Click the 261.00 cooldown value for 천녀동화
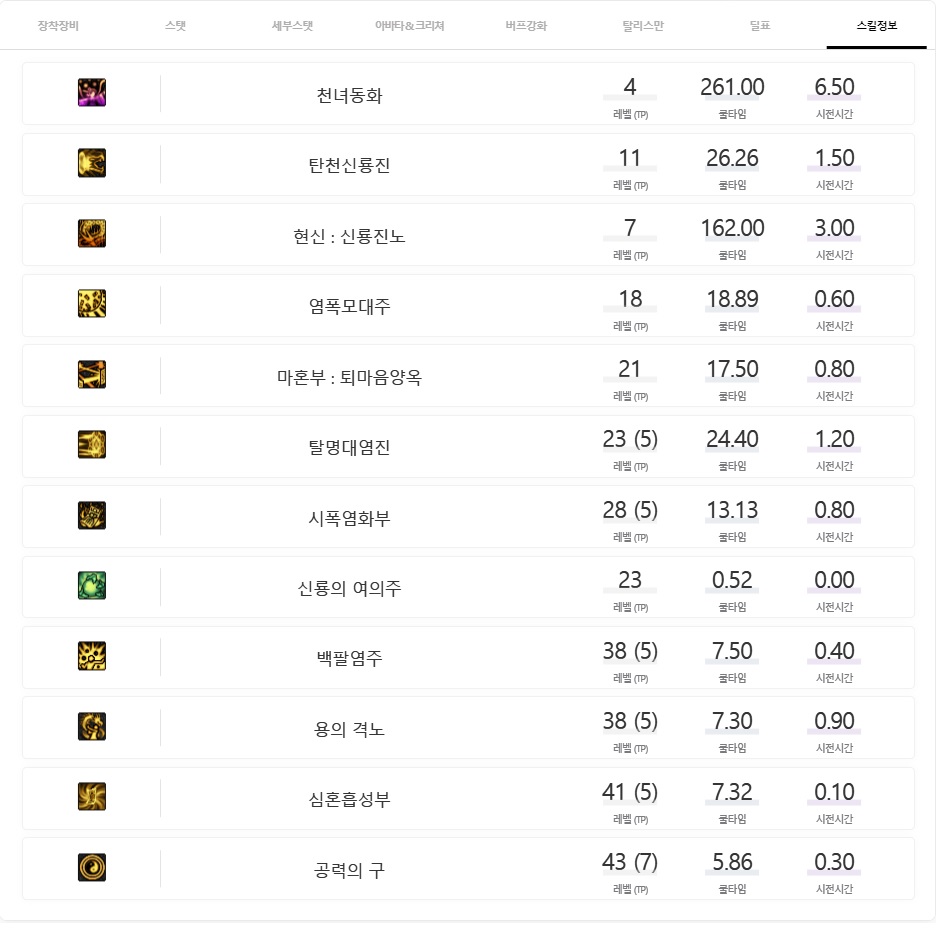This screenshot has width=944, height=939. click(732, 88)
